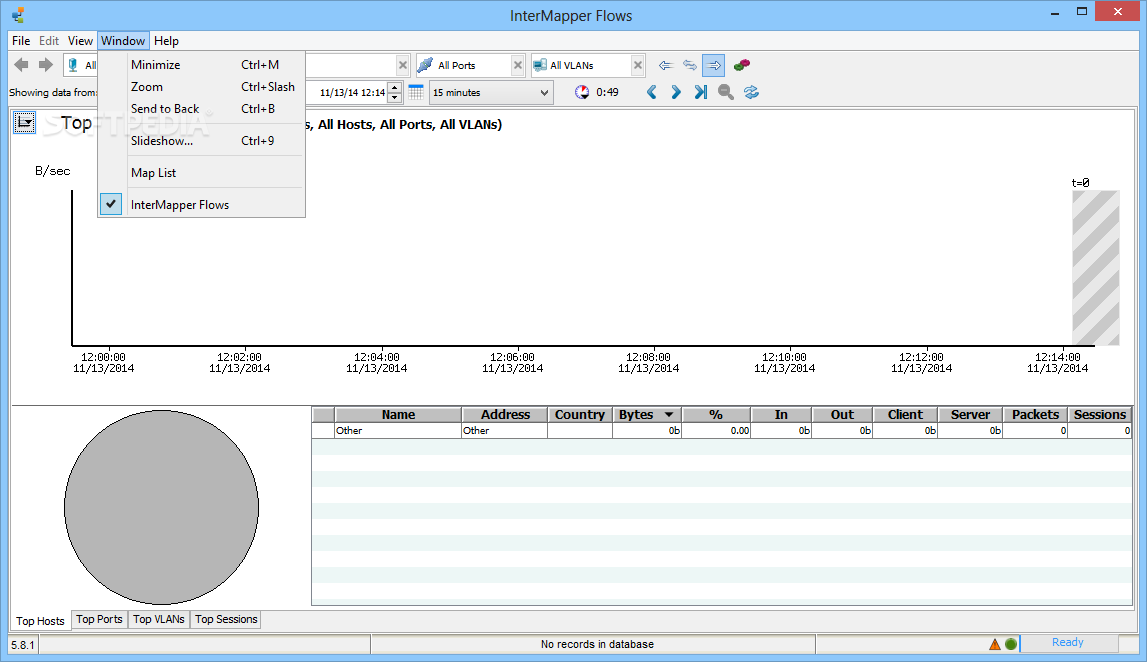The height and width of the screenshot is (662, 1147).
Task: Sort table by Packets column
Action: tap(1035, 415)
